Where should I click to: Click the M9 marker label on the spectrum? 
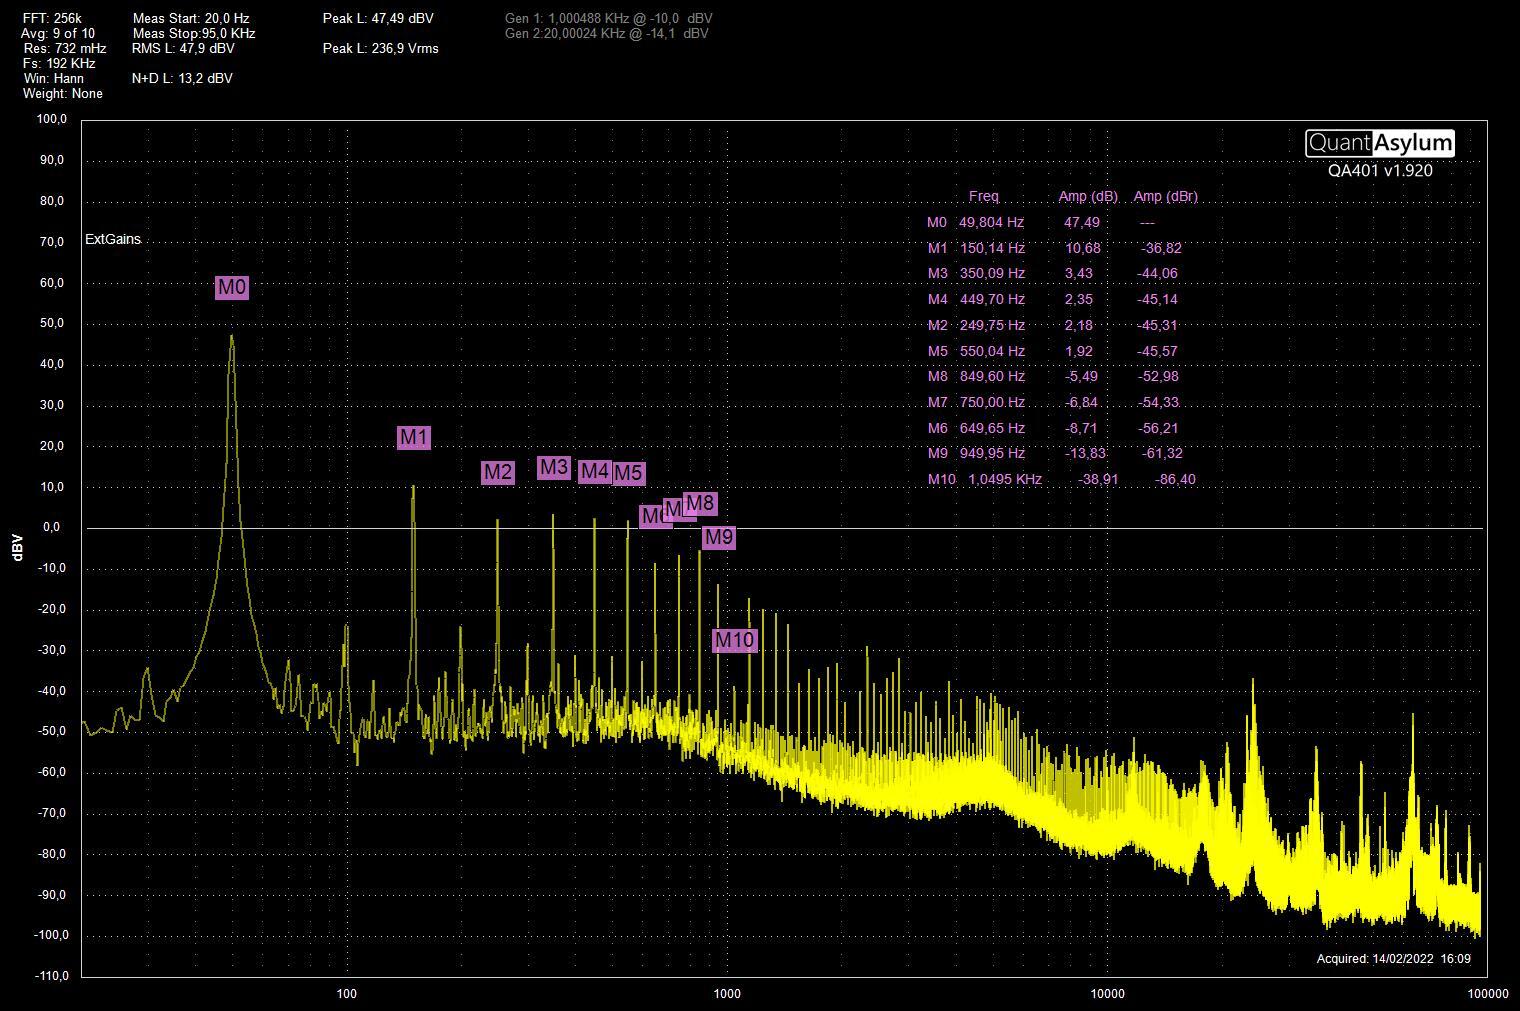click(718, 538)
